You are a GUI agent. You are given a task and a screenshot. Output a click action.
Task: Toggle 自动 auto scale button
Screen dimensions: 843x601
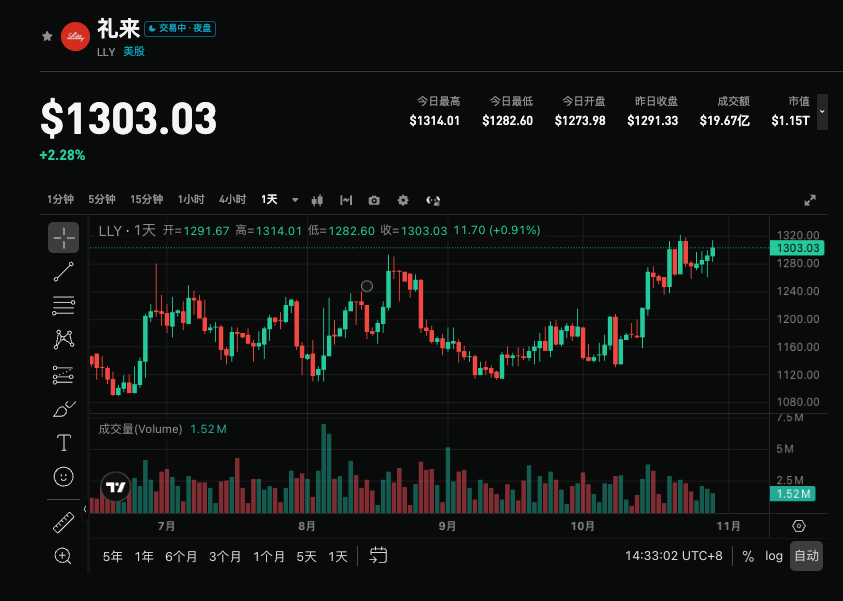(806, 556)
